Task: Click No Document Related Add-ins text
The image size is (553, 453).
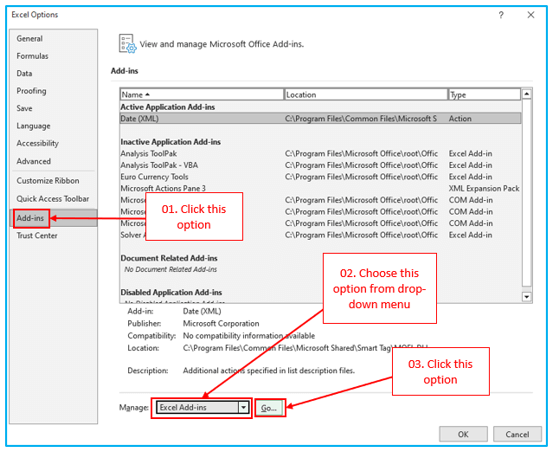Action: pos(171,270)
